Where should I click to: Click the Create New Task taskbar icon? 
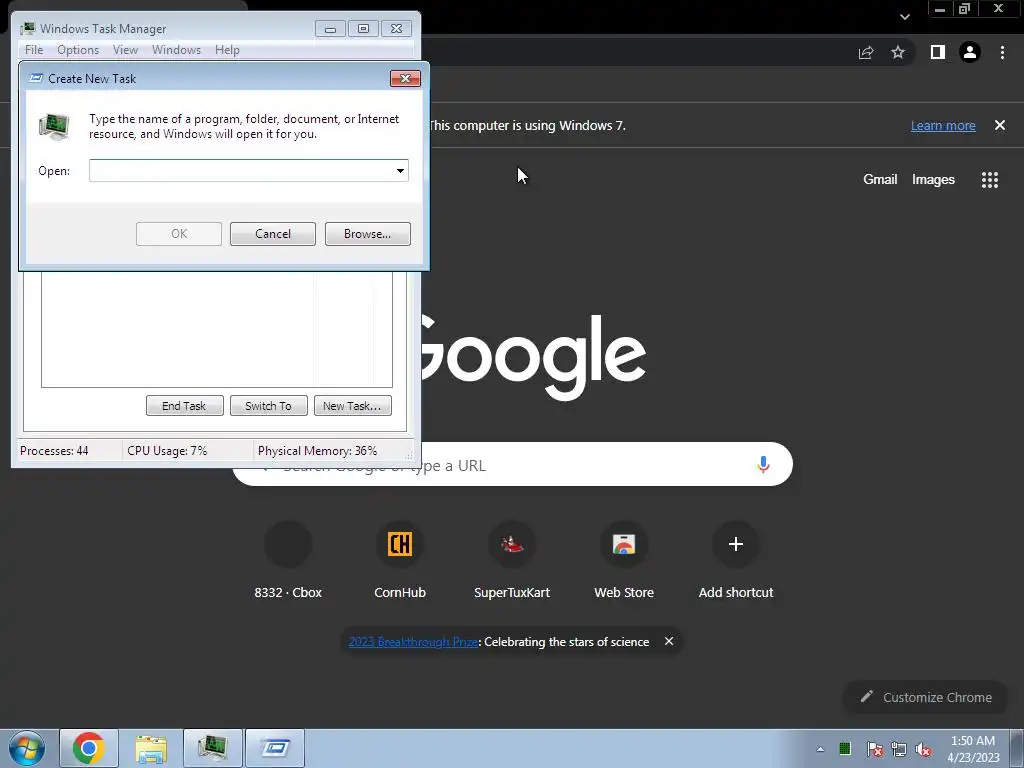point(275,748)
